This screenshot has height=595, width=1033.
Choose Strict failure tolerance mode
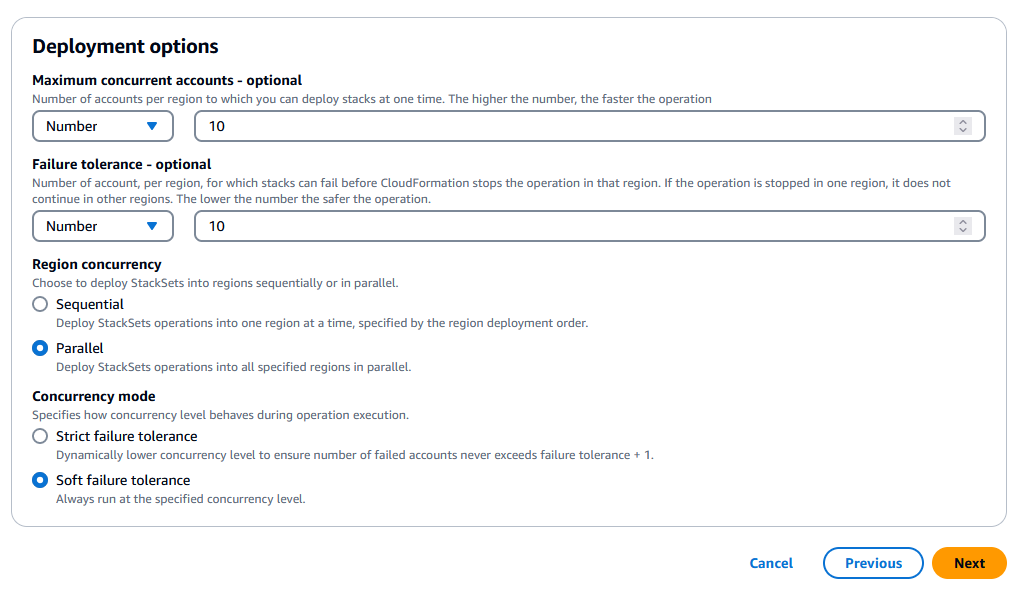point(40,436)
